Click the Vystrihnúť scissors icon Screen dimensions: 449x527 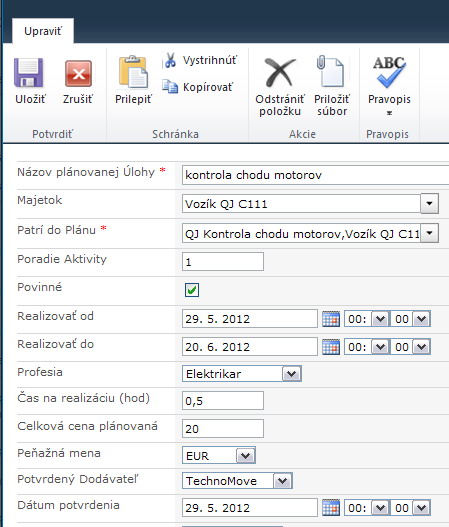coord(170,60)
